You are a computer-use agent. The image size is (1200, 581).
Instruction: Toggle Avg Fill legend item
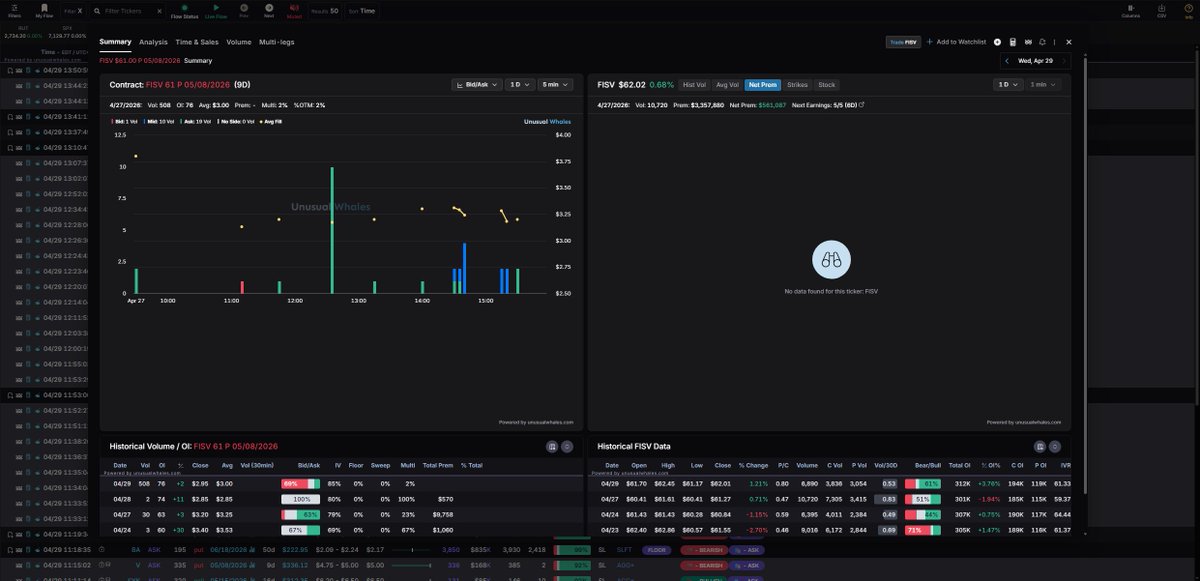click(273, 121)
